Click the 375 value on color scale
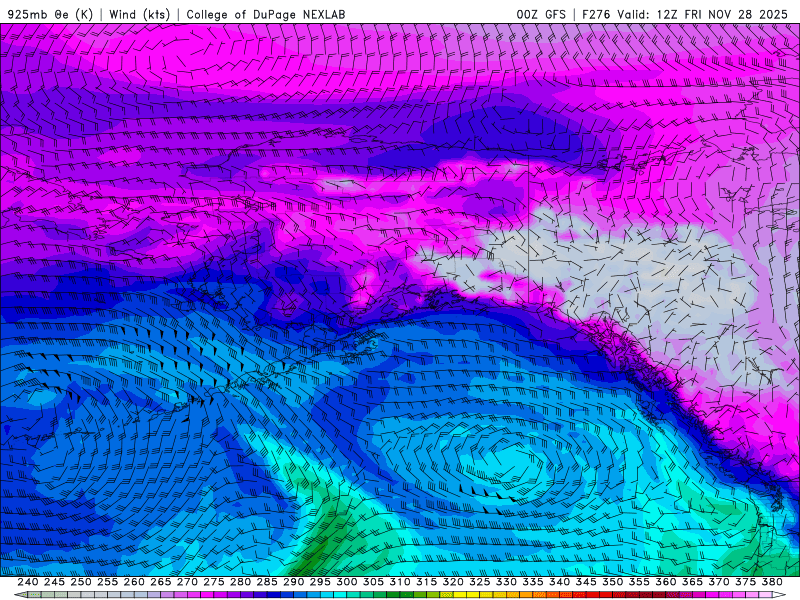The height and width of the screenshot is (600, 800). pyautogui.click(x=745, y=582)
